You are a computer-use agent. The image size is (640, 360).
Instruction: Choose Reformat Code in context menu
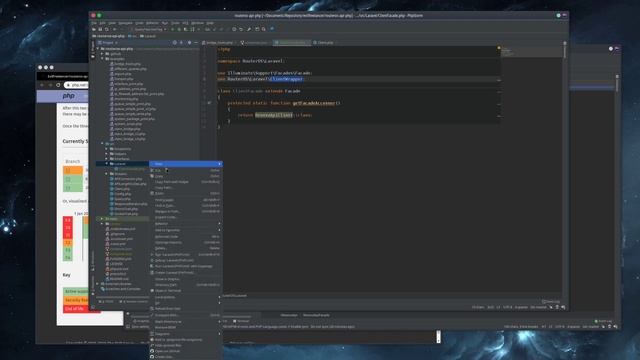coord(186,237)
